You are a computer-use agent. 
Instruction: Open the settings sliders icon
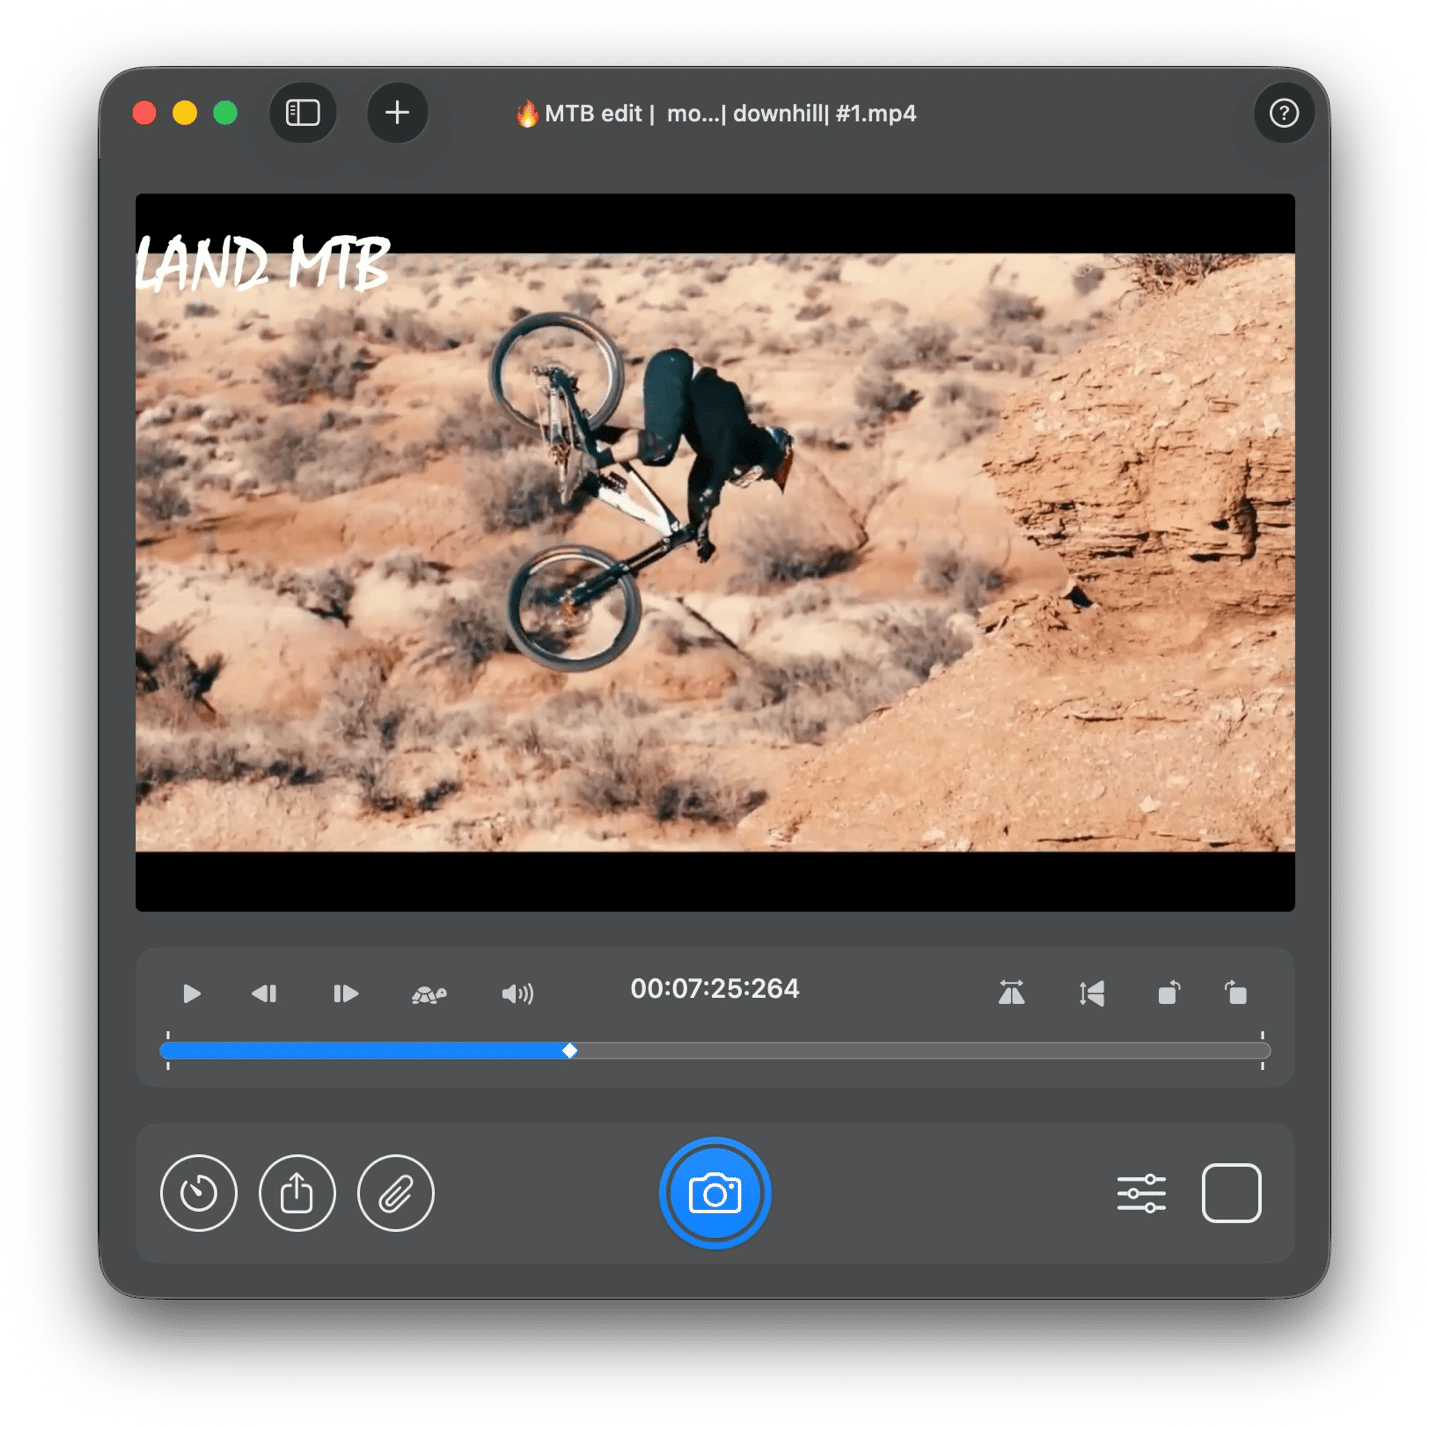1141,1193
